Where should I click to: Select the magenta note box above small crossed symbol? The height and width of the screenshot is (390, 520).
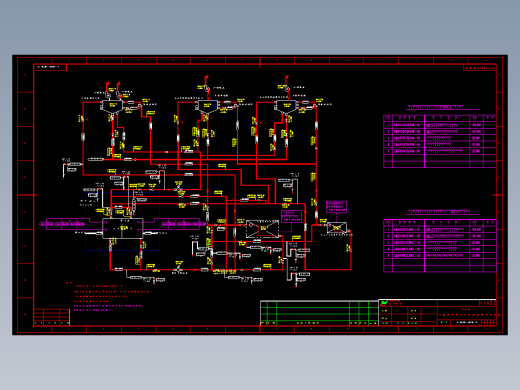(x=336, y=207)
